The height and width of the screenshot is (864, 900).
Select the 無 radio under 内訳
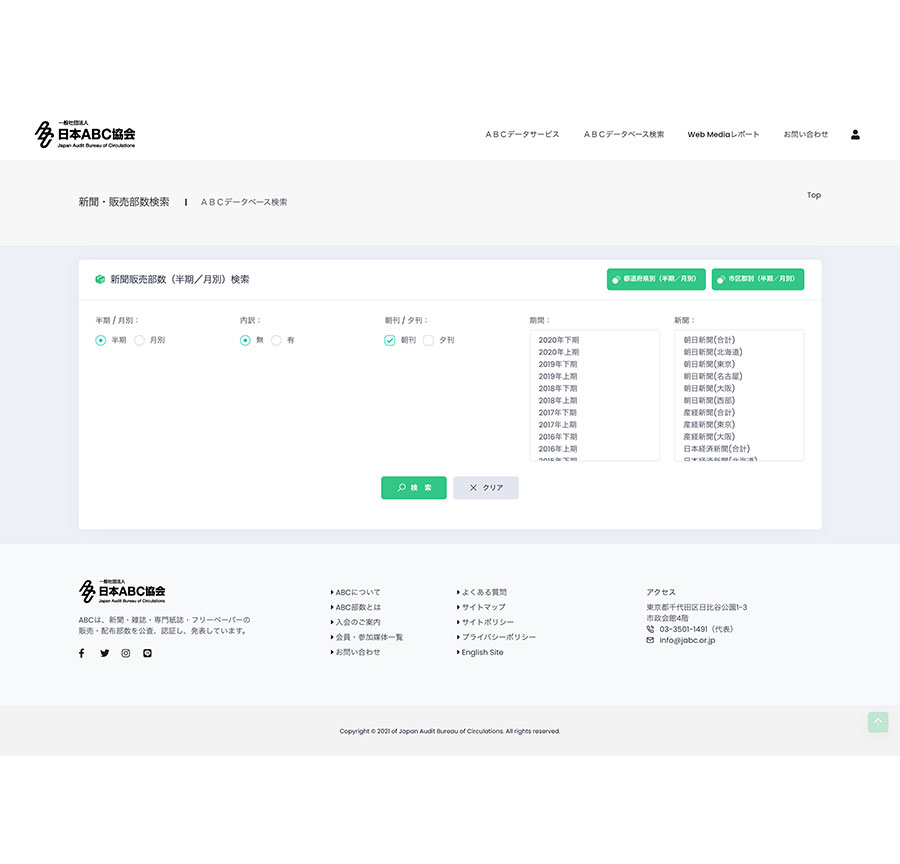(245, 340)
